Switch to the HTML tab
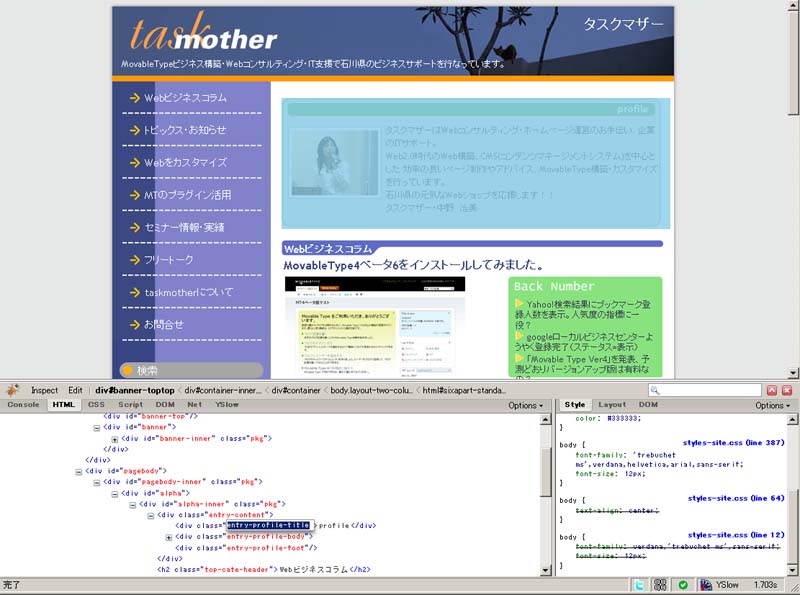Screen dimensions: 800x595 64,405
